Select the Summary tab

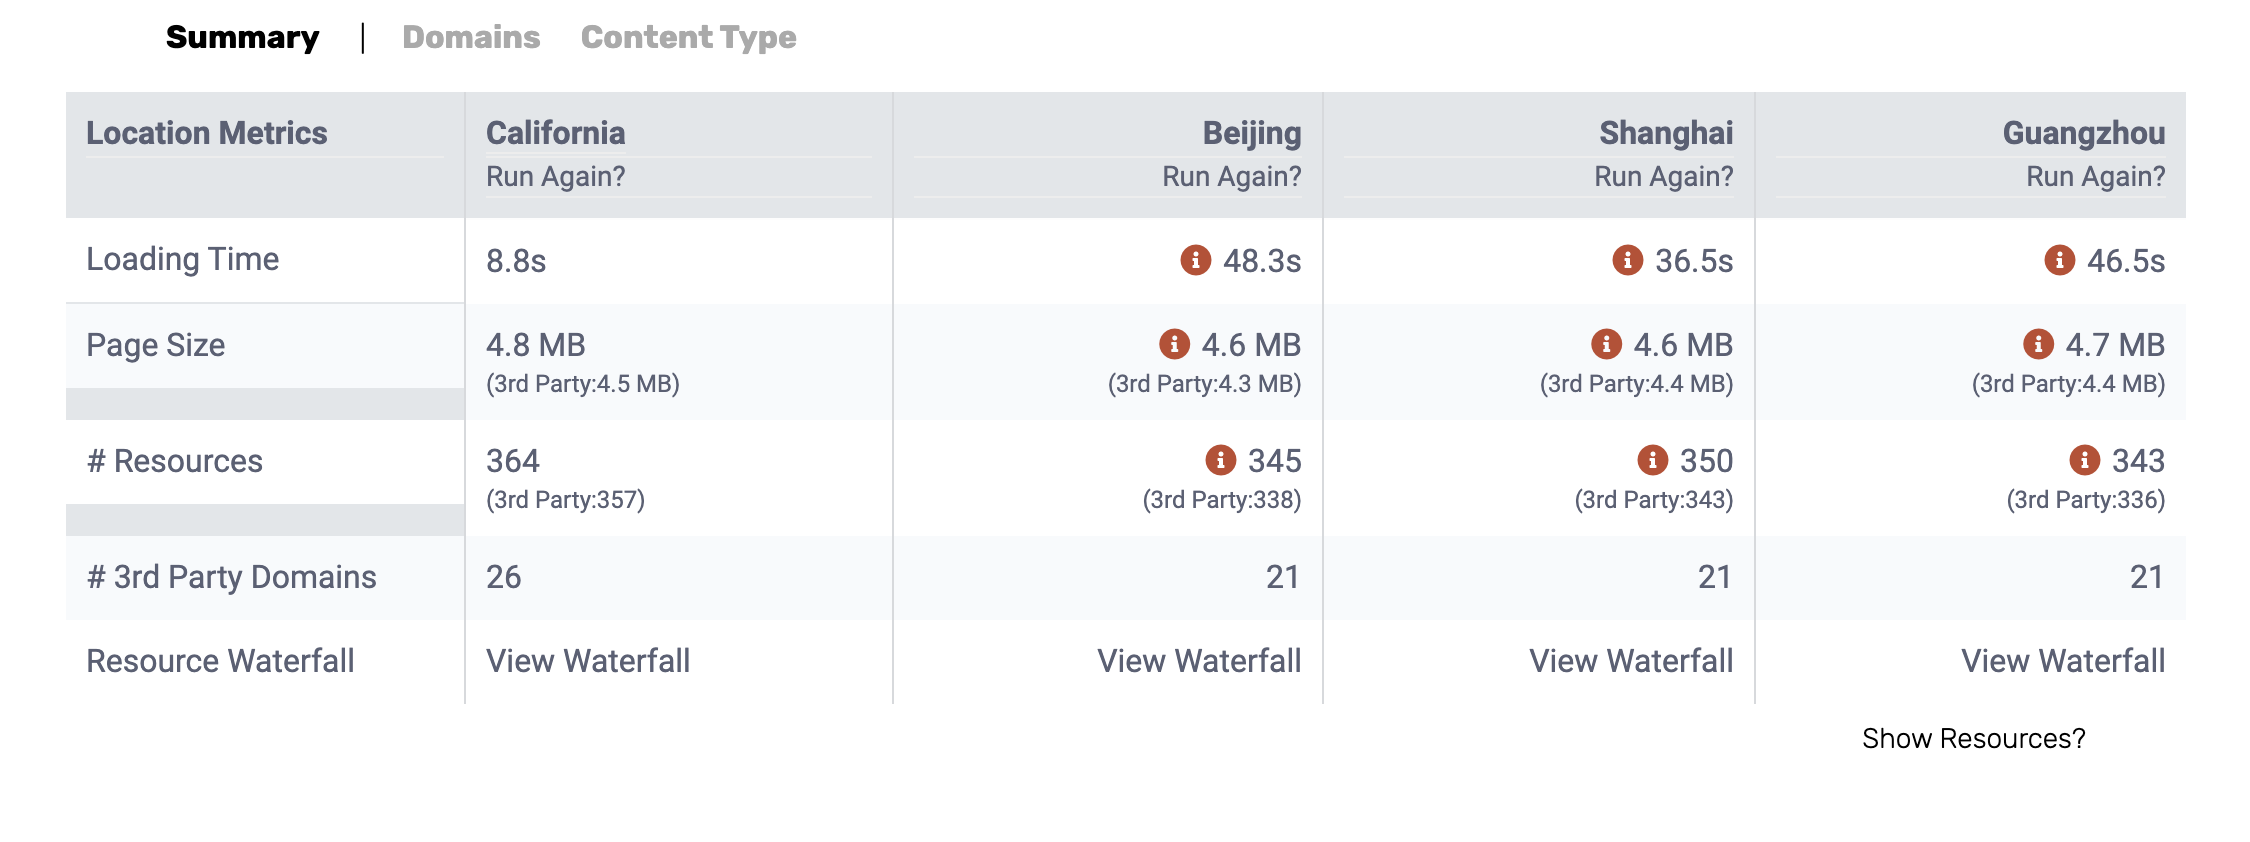tap(242, 38)
